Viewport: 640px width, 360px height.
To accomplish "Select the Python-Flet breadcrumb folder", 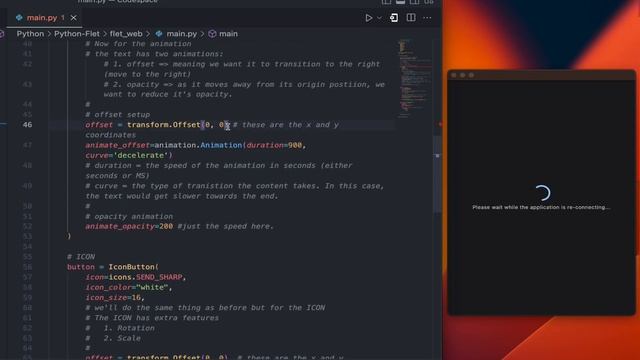I will [x=77, y=34].
